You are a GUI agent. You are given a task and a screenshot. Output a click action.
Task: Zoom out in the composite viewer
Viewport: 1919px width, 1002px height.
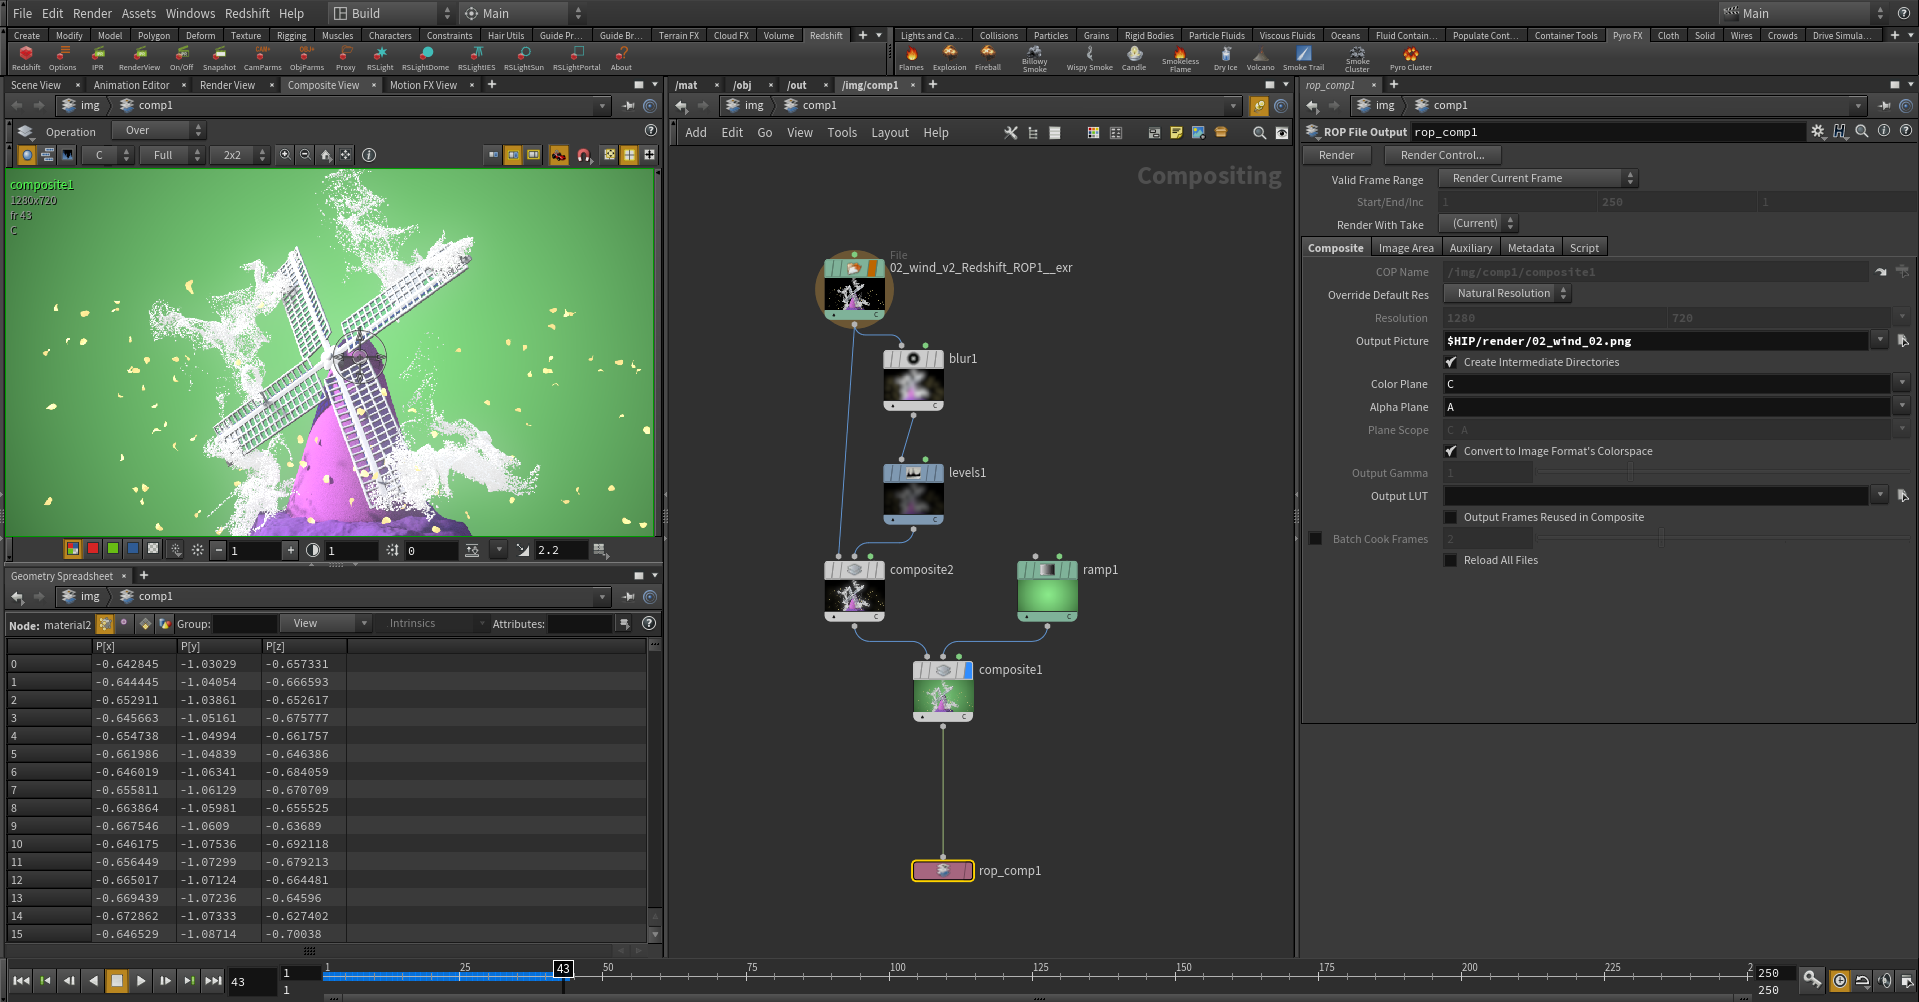point(305,155)
